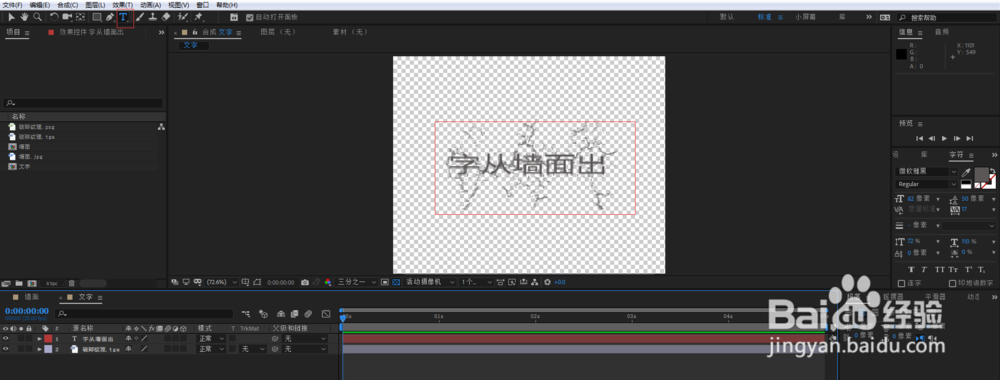Toggle the transparency grid button in viewer
This screenshot has width=1000, height=380.
pos(395,282)
